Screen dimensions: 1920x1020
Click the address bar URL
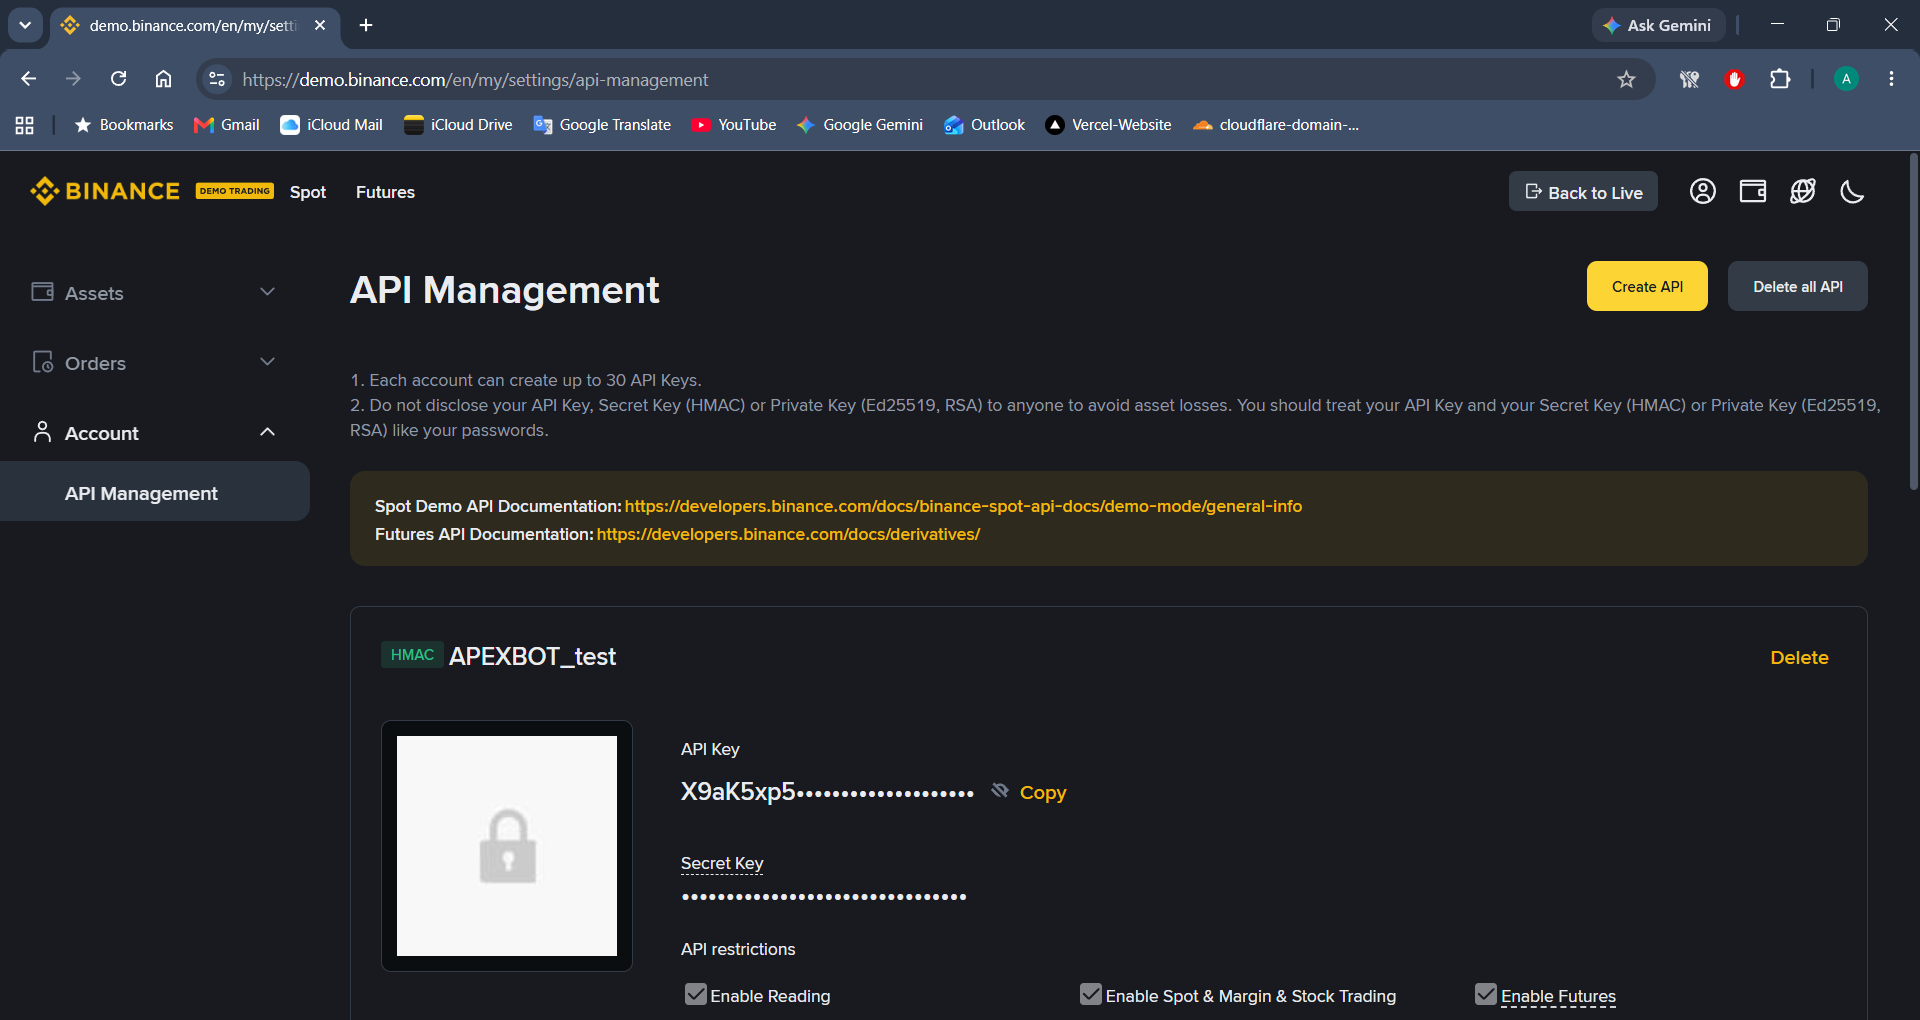point(475,80)
